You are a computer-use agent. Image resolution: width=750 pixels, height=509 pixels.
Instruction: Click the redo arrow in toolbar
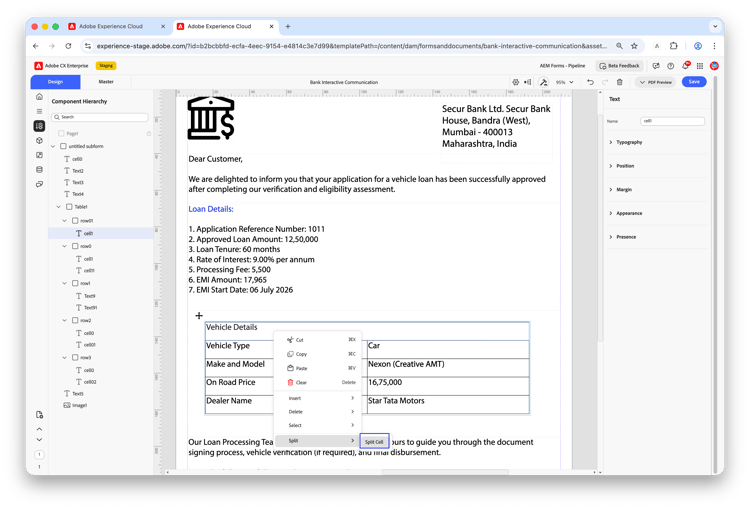click(x=605, y=82)
